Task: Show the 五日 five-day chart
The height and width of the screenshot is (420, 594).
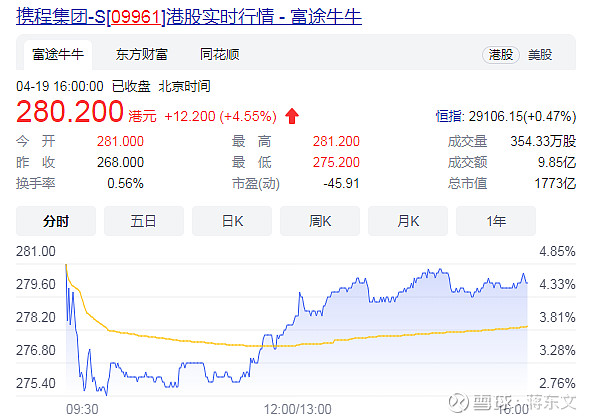Action: 144,221
